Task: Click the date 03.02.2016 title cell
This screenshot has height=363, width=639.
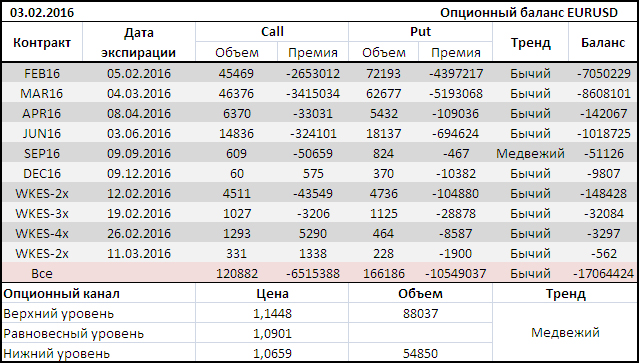Action: (42, 13)
